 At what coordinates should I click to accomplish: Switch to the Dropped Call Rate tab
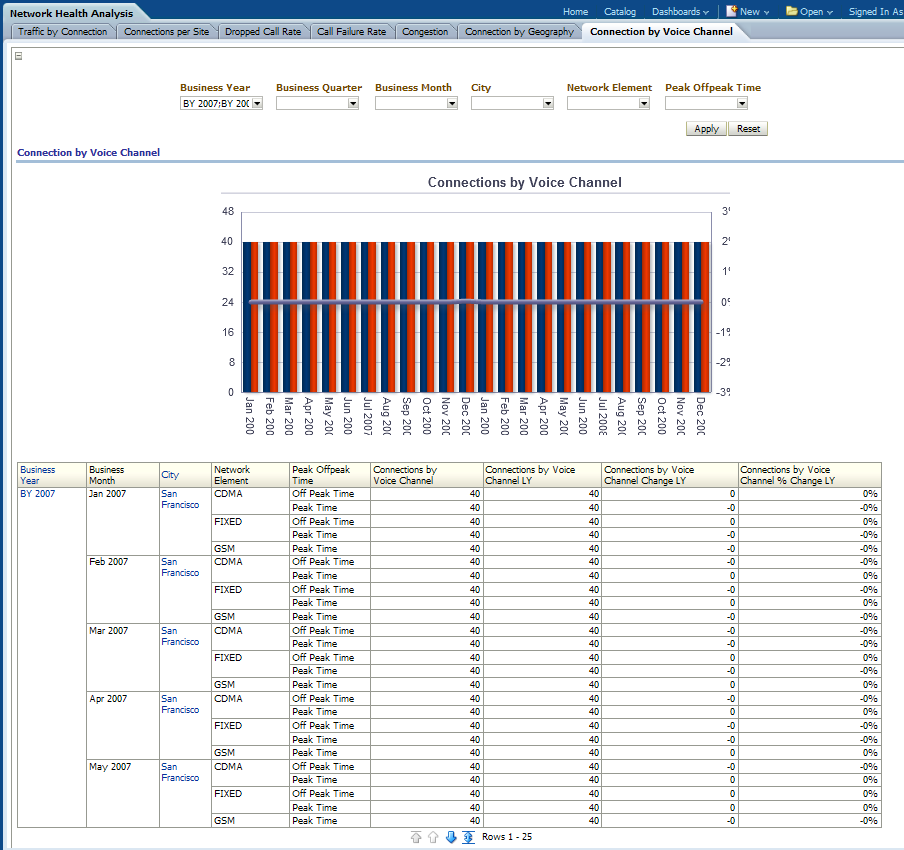[x=262, y=32]
